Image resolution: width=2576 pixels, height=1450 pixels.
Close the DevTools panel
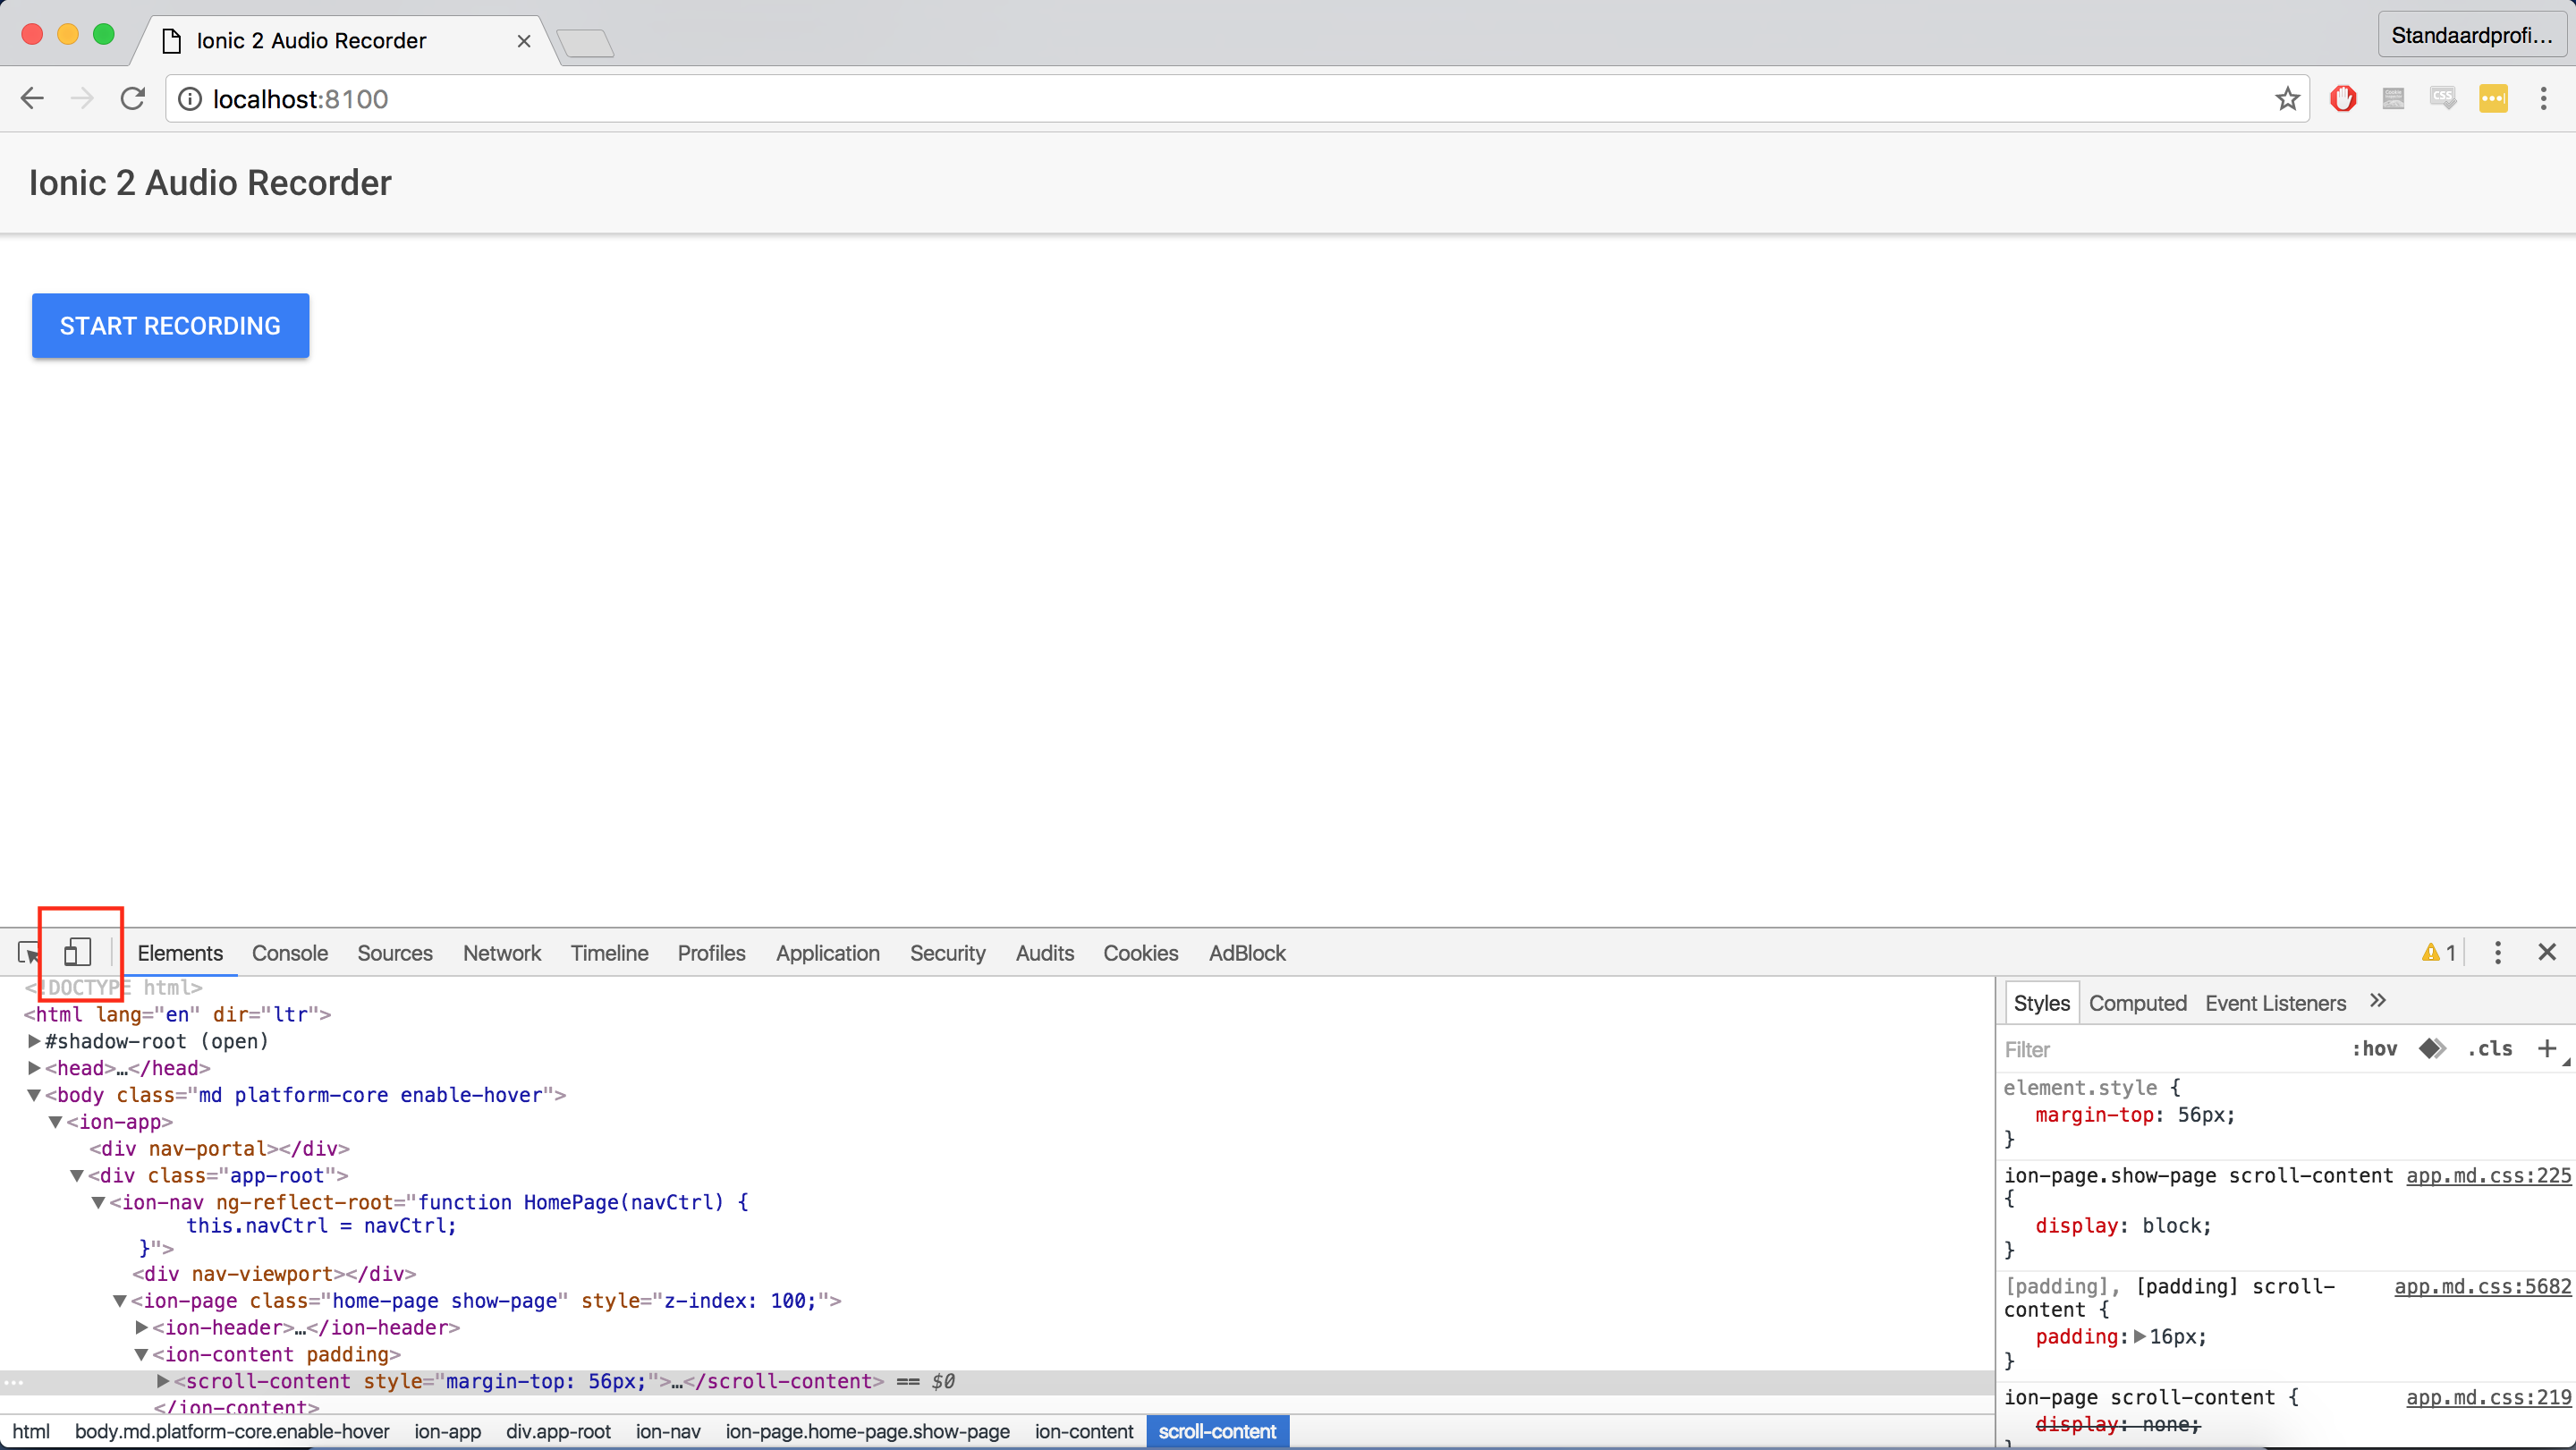(x=2546, y=952)
